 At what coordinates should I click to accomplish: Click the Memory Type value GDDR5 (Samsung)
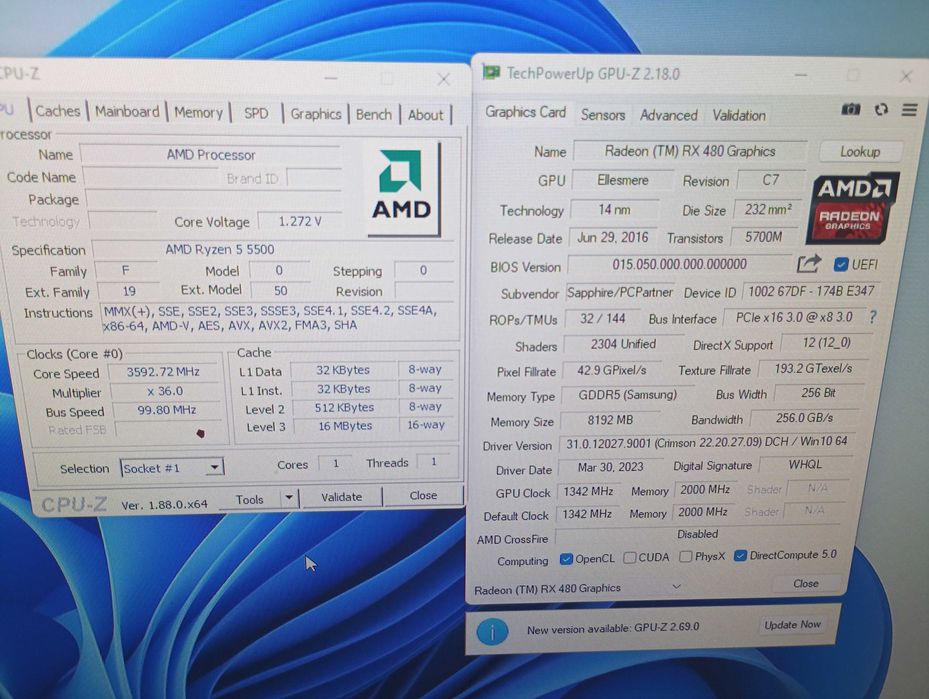(627, 395)
